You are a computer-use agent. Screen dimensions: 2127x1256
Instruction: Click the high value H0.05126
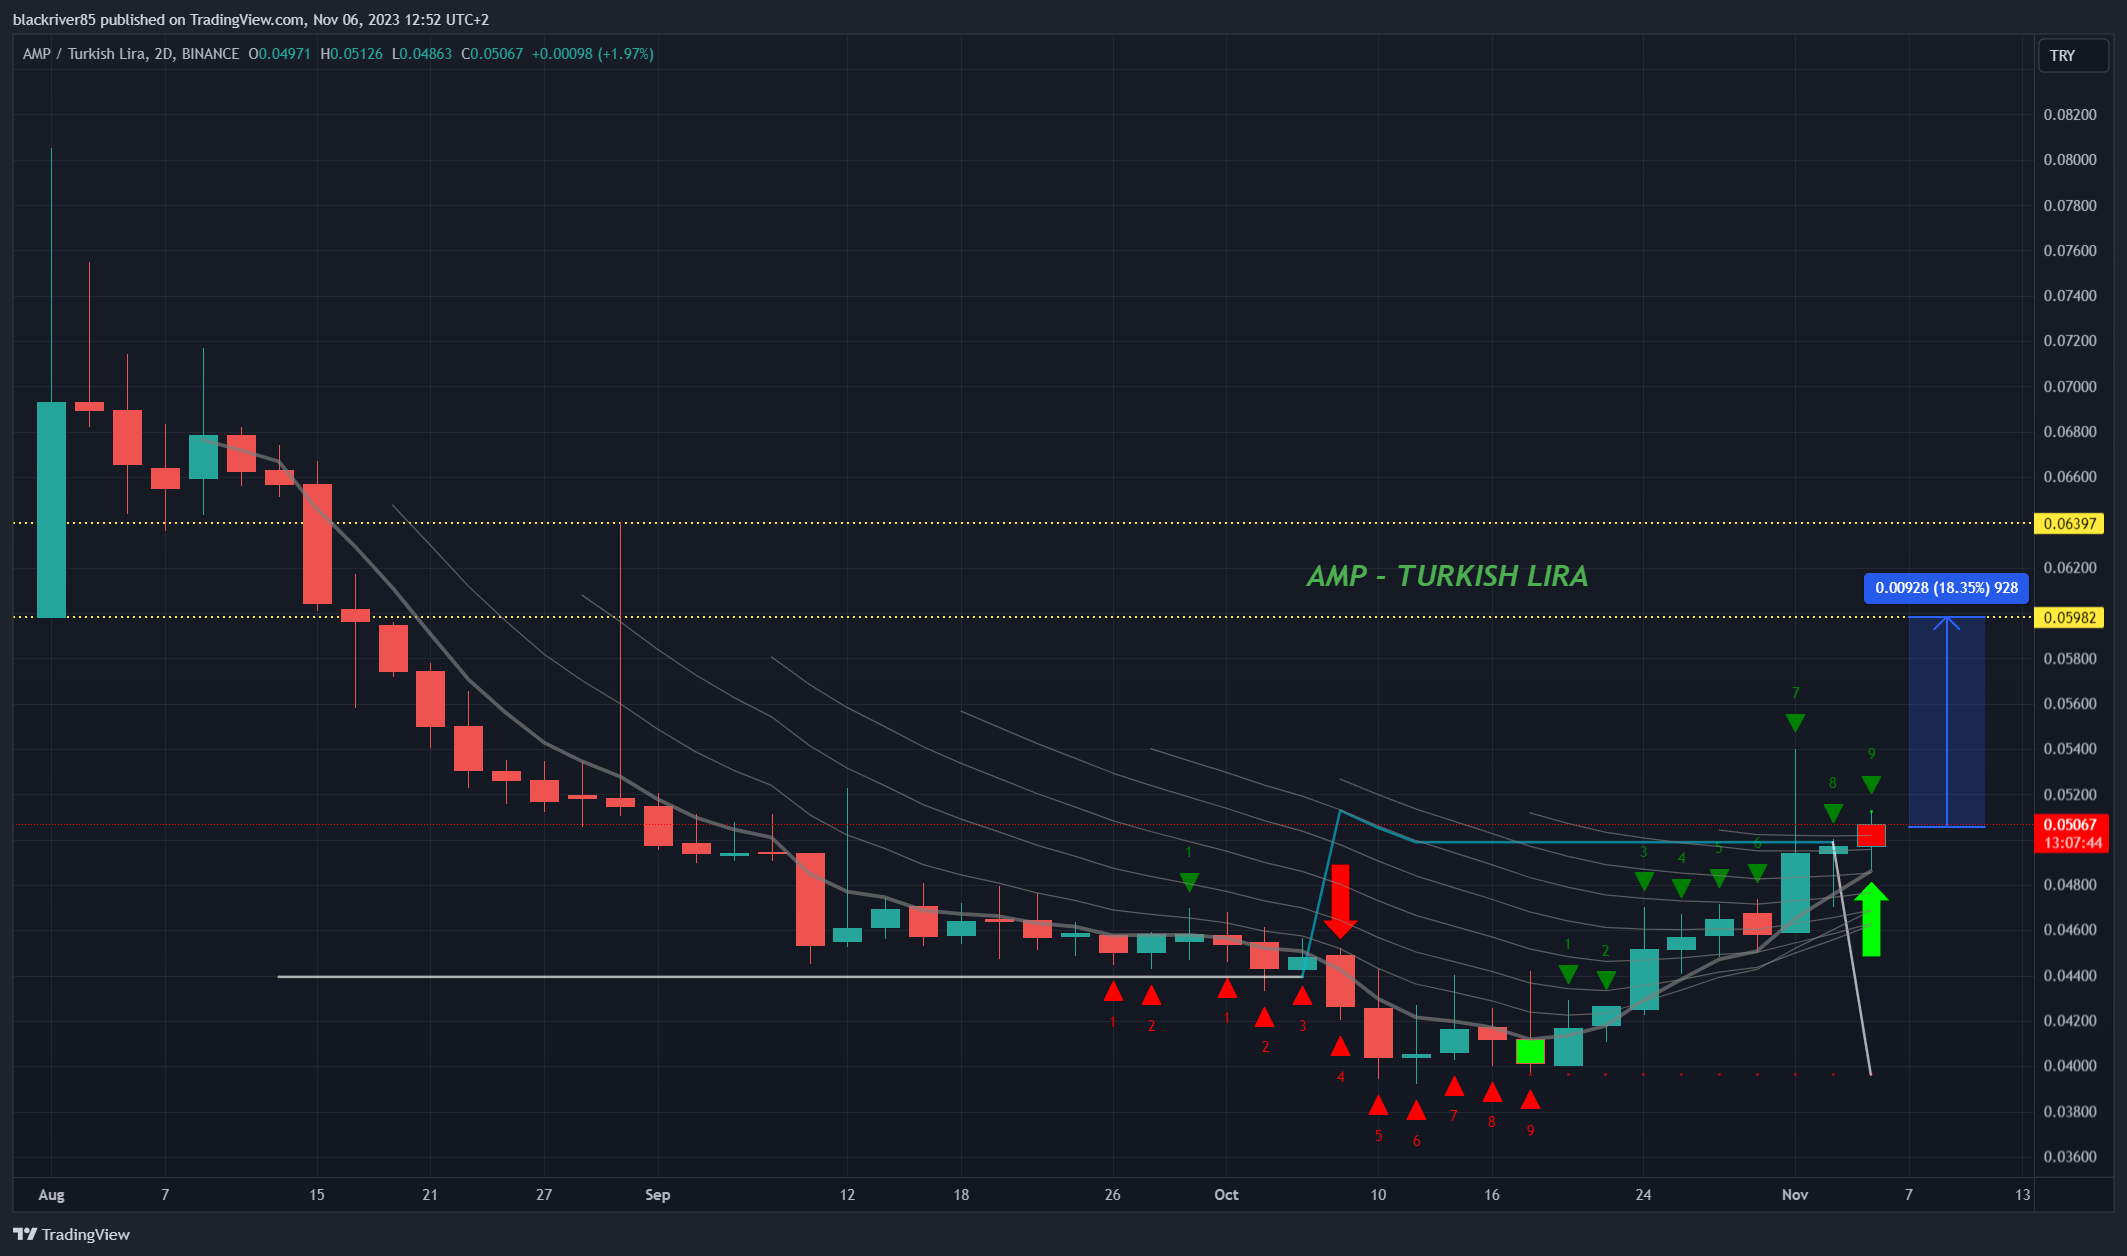click(x=351, y=54)
